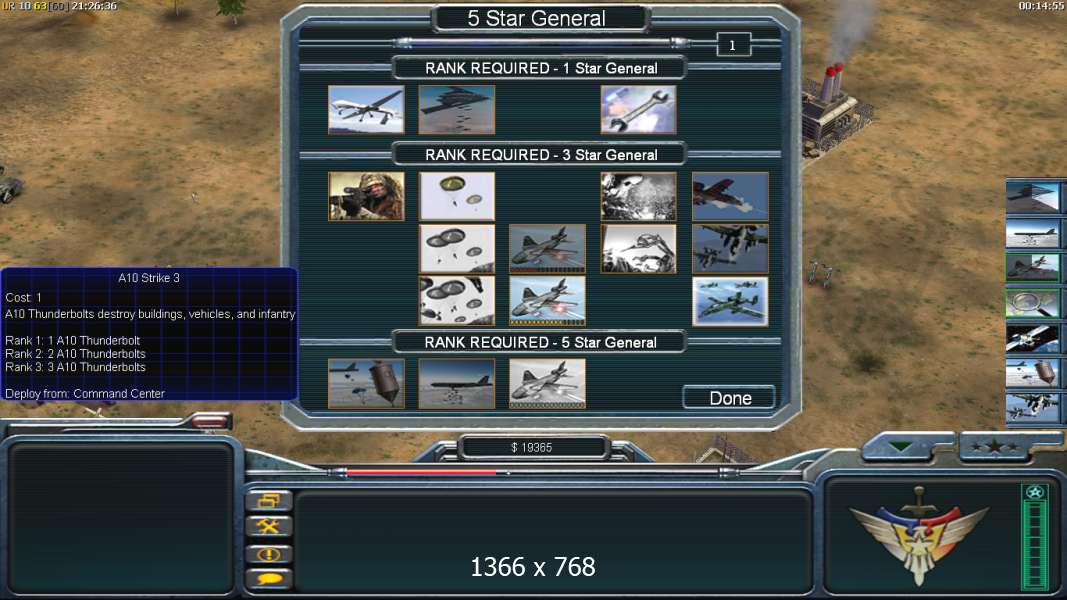Image resolution: width=1067 pixels, height=600 pixels.
Task: Click the red experience progress bar
Action: (x=421, y=471)
